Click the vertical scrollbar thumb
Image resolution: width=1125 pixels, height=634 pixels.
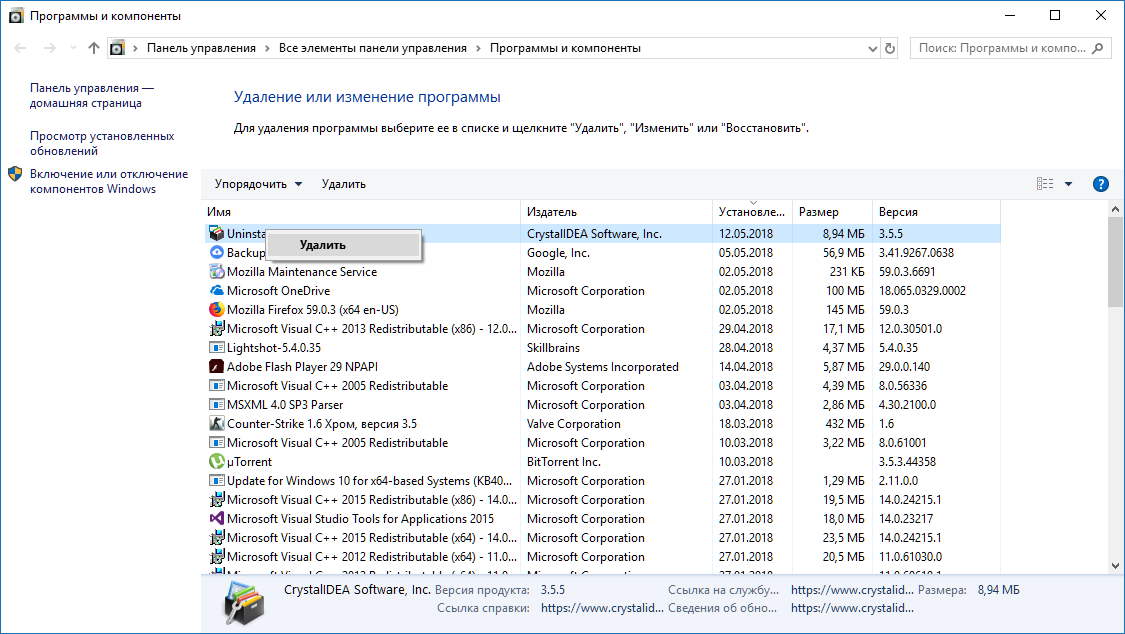(1115, 262)
